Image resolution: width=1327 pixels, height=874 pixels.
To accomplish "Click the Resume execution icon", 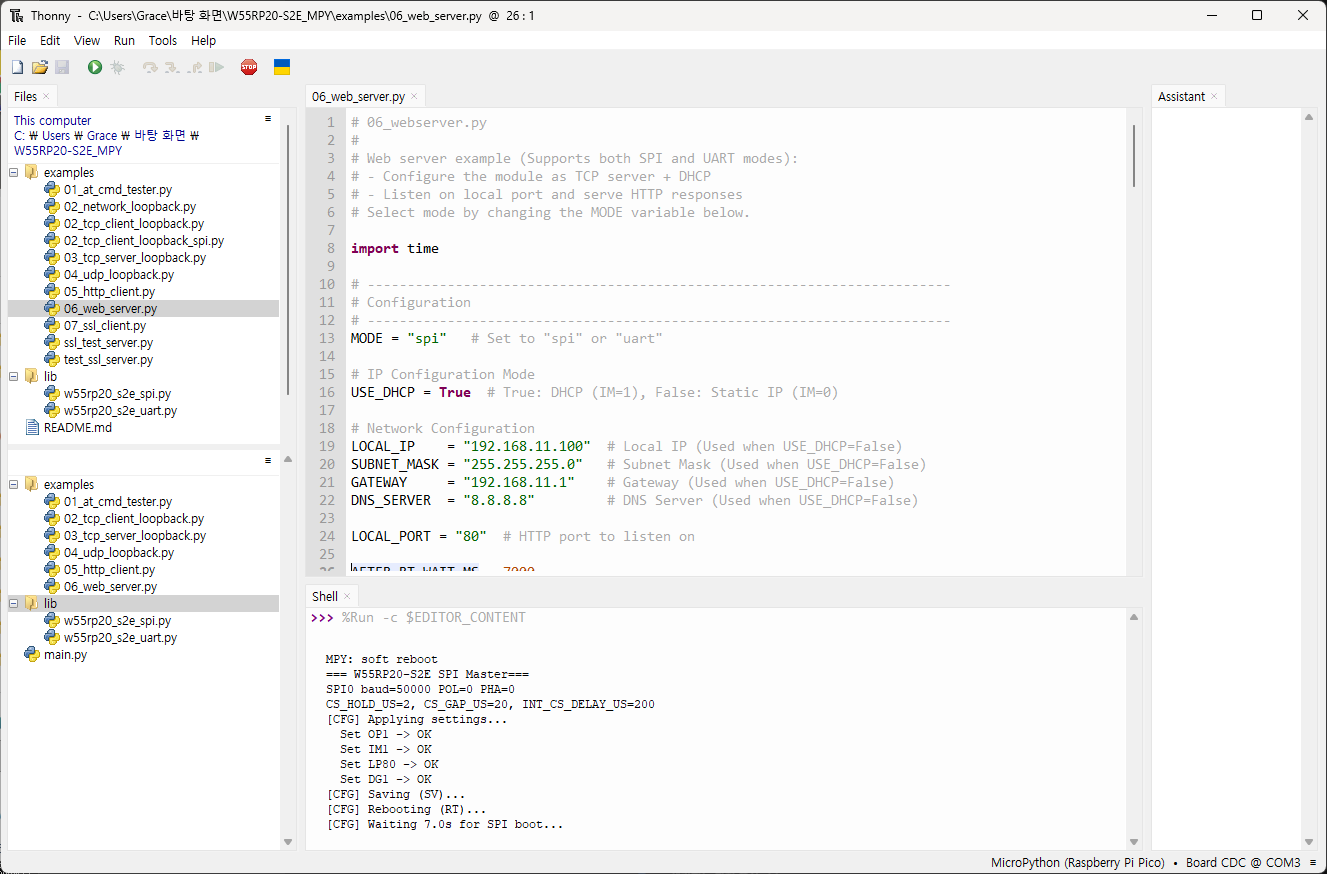I will [216, 67].
